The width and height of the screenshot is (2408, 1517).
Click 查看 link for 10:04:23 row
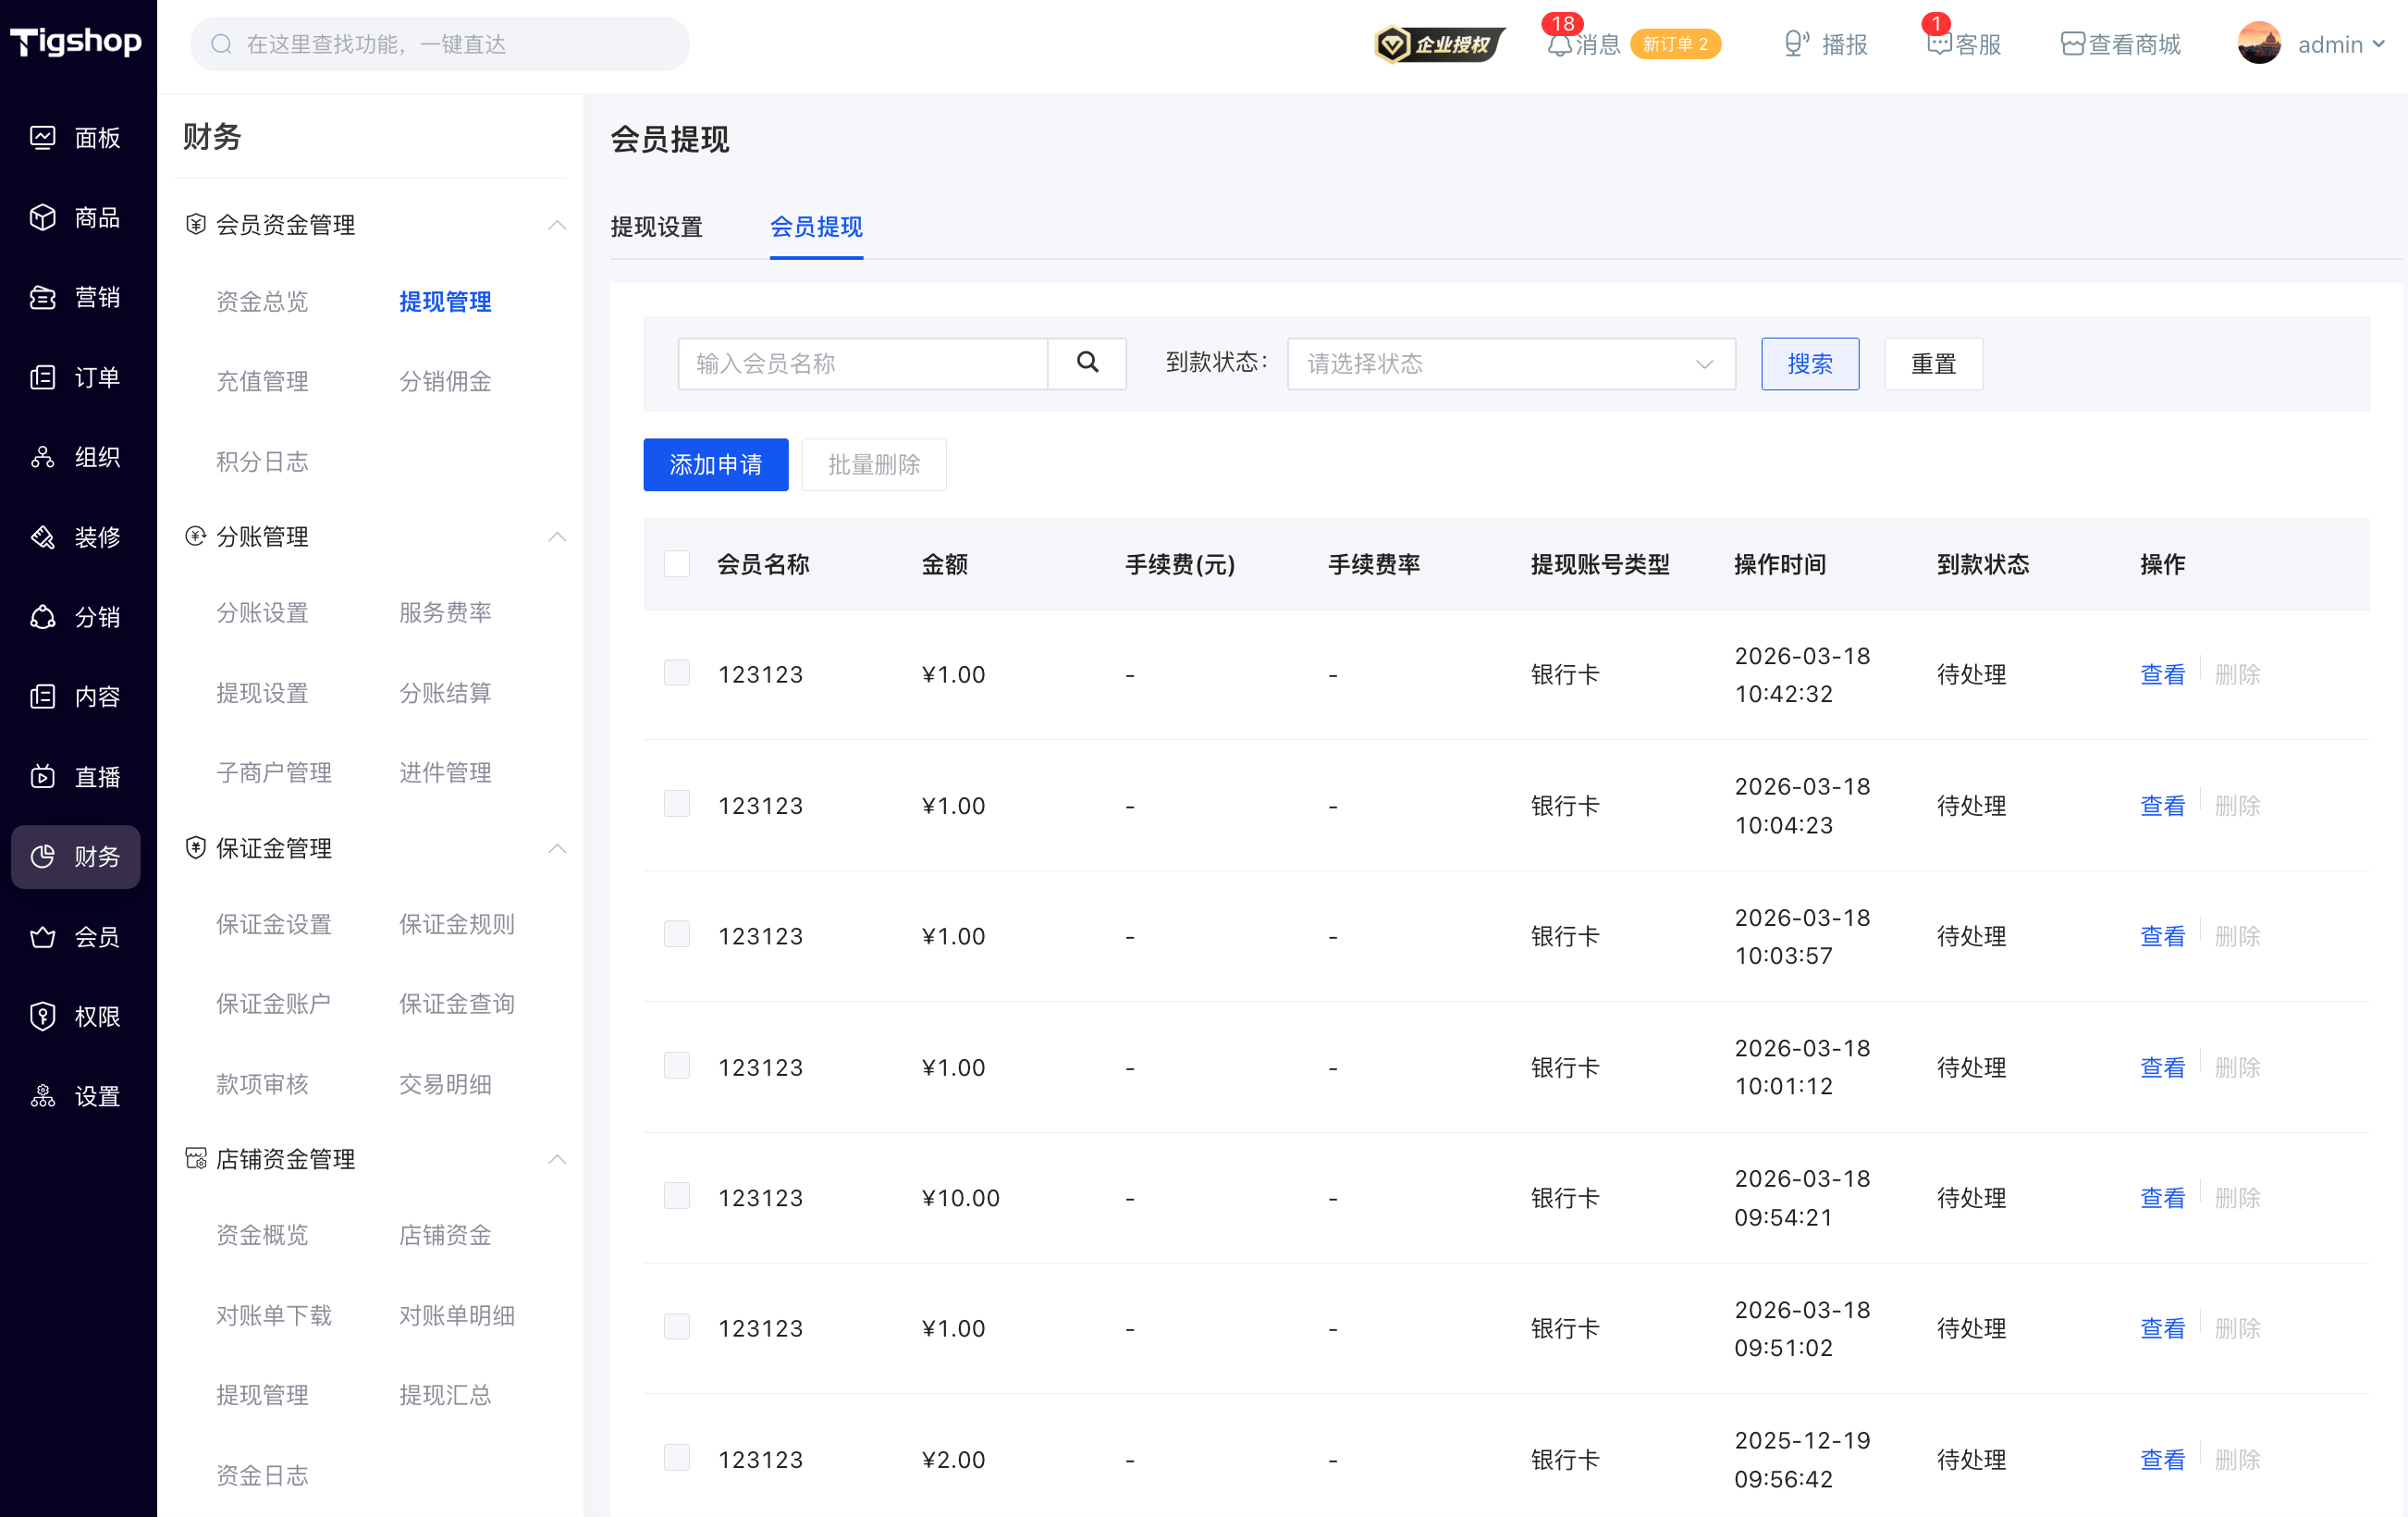(x=2162, y=805)
